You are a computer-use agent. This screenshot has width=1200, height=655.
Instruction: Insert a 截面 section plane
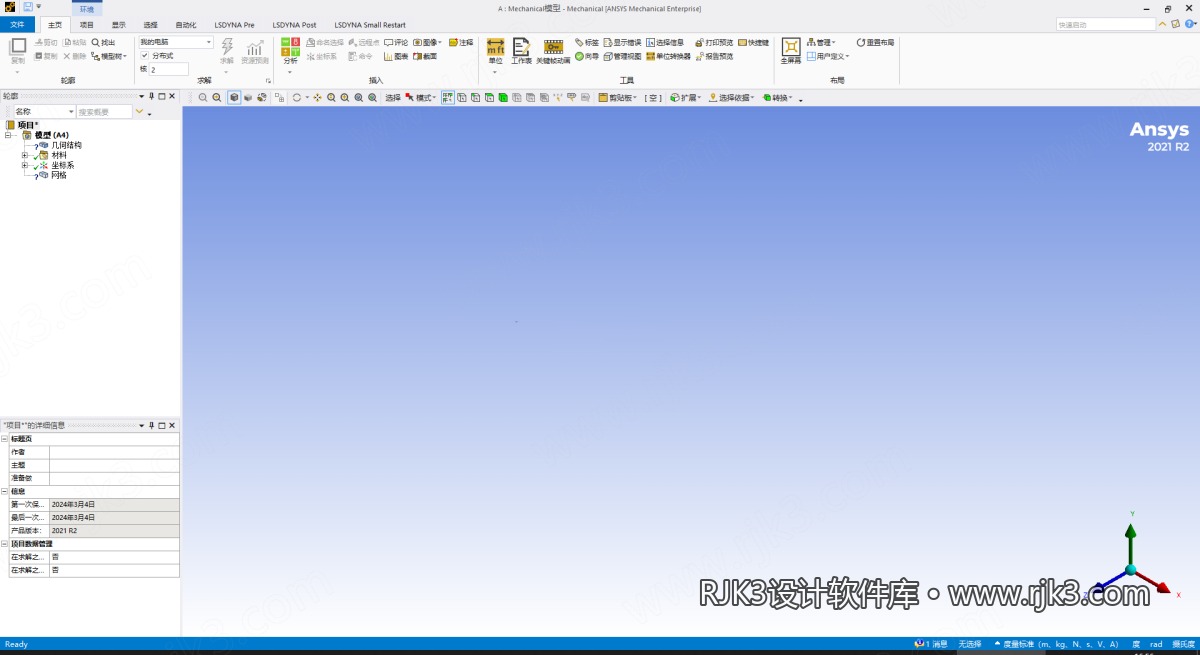pos(425,56)
